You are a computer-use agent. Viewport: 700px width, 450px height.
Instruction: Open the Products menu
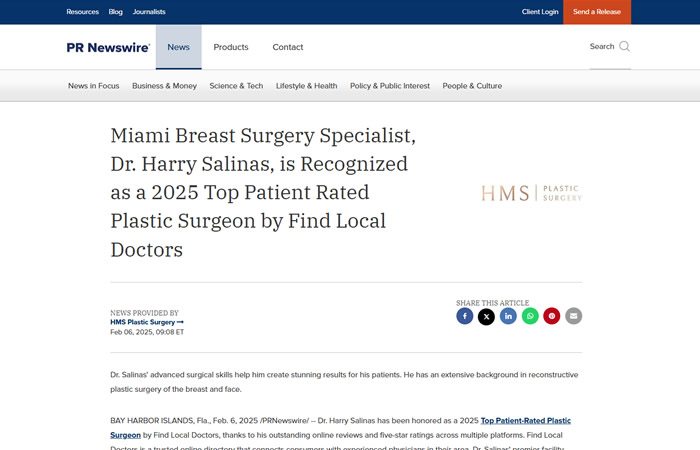pos(231,47)
